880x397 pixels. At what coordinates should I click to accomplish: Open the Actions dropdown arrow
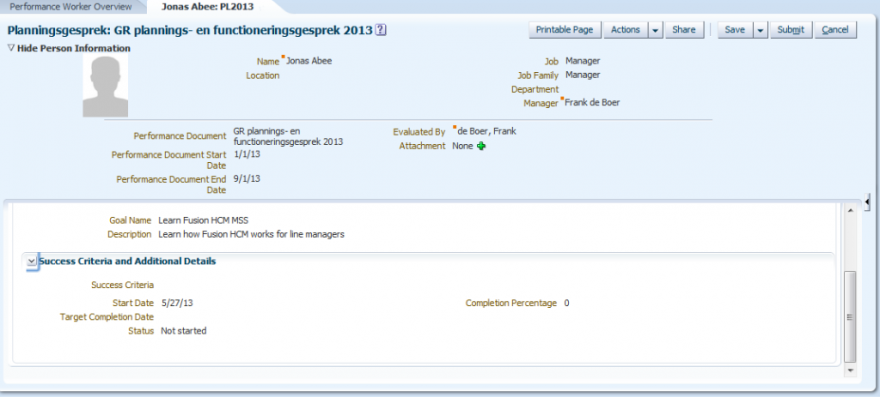coord(656,30)
